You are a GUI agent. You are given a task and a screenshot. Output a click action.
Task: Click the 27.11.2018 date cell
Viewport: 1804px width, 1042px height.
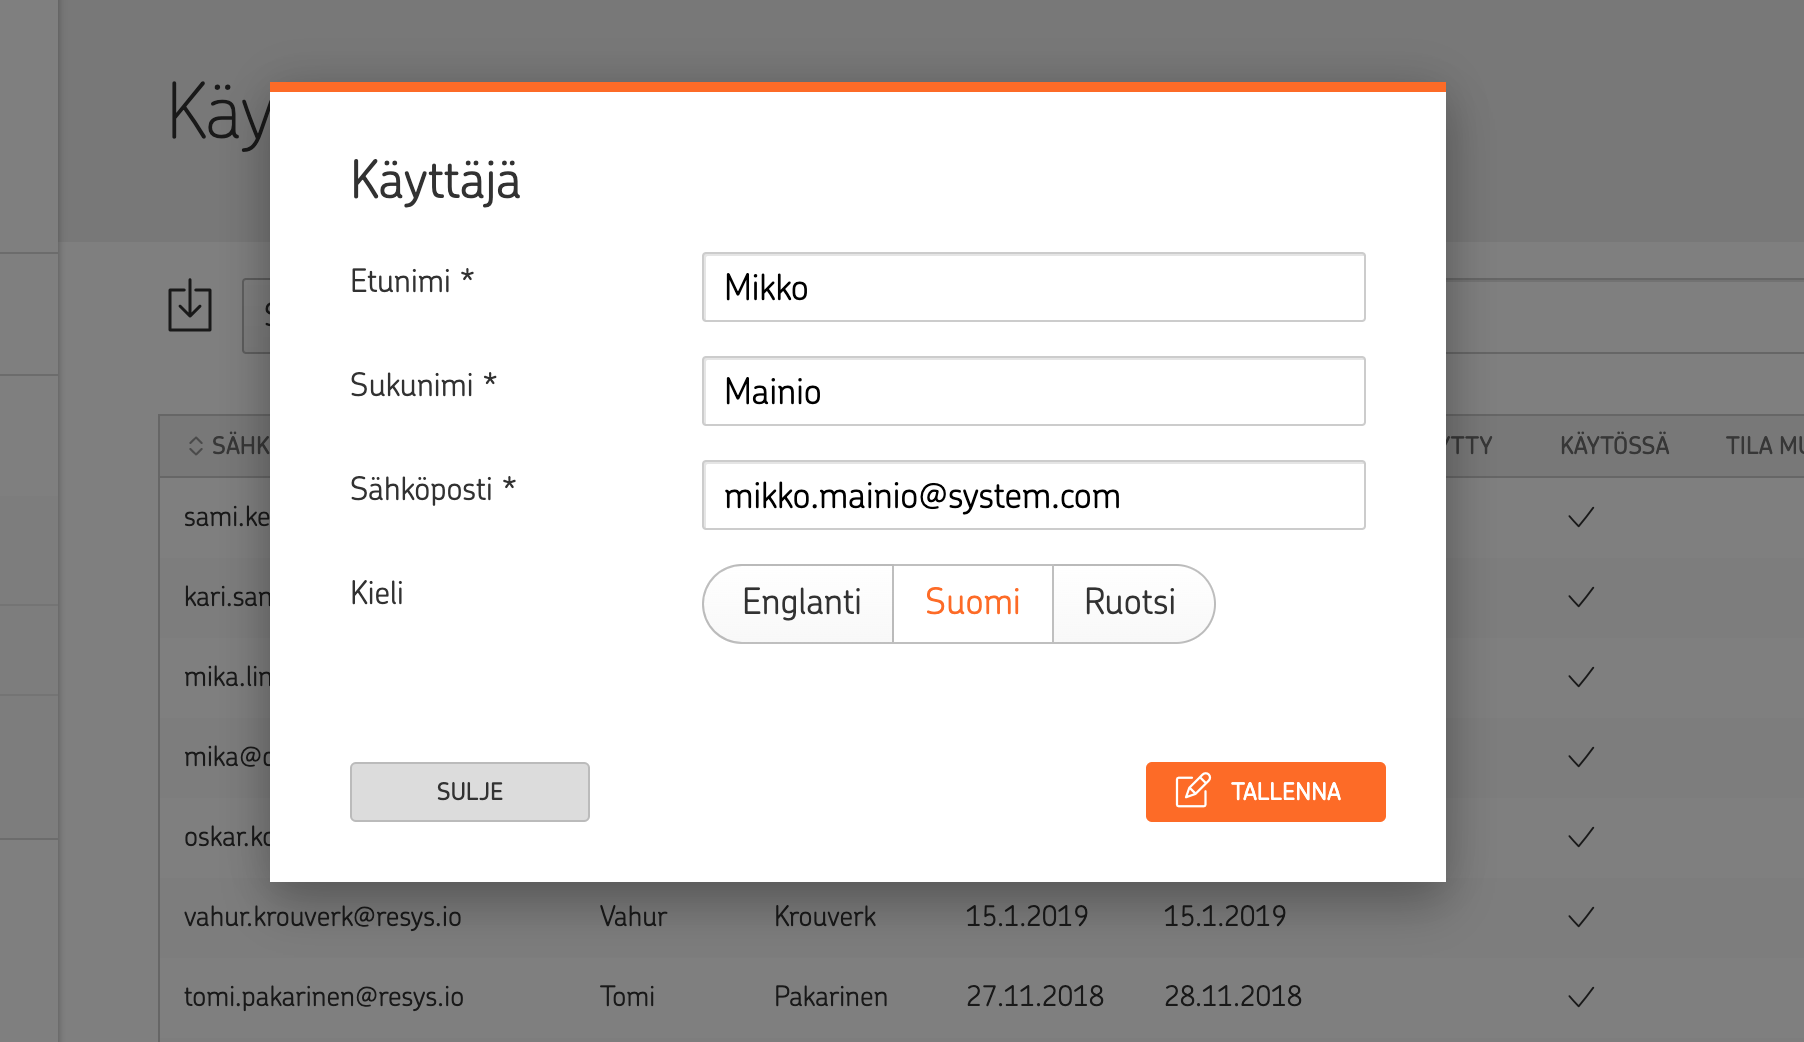pos(1035,997)
